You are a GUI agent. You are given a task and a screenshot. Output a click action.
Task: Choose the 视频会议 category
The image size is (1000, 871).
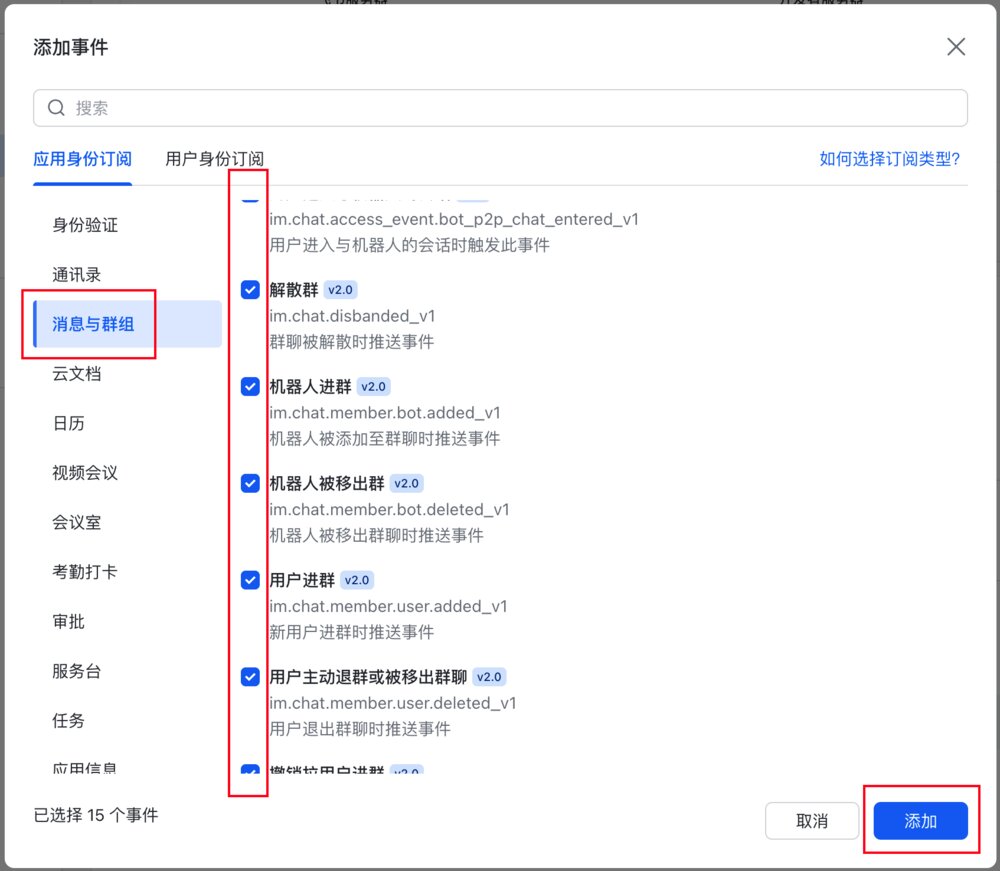[85, 472]
